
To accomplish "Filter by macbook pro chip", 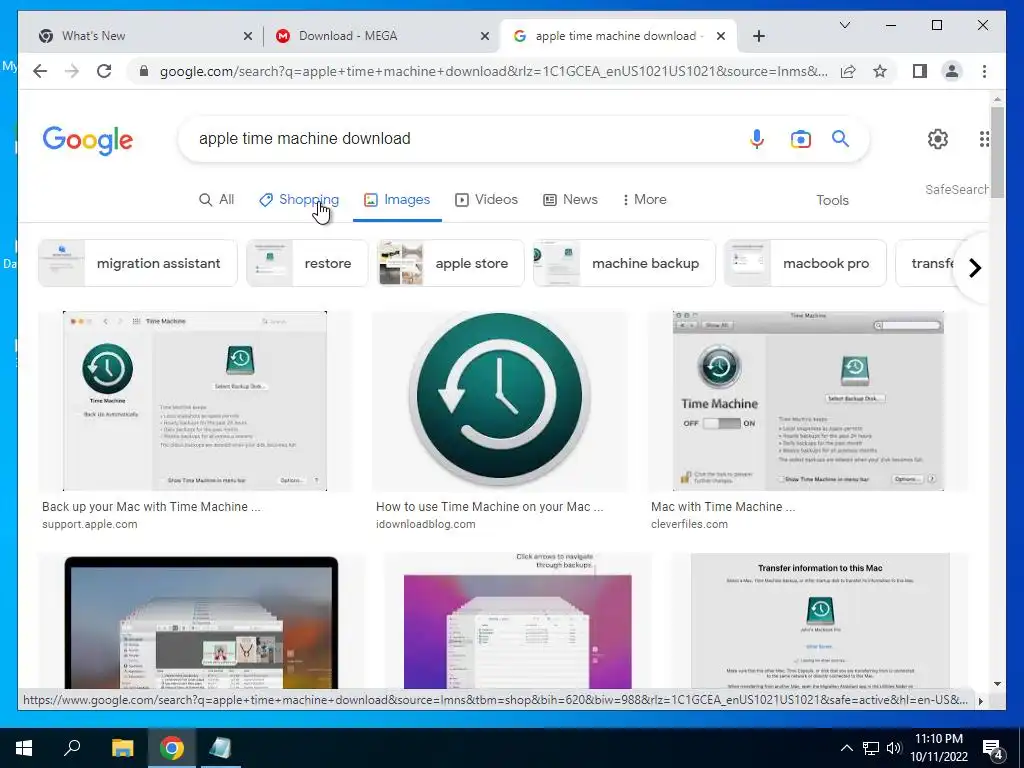I will [x=805, y=263].
